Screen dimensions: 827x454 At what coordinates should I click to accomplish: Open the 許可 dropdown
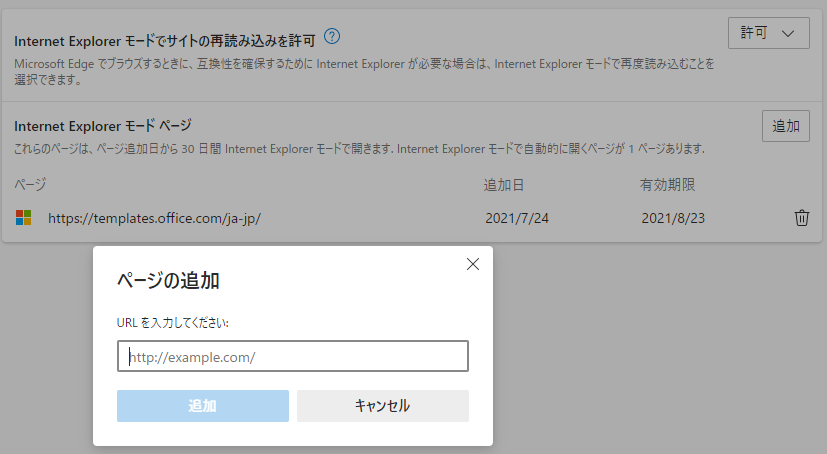click(x=768, y=33)
